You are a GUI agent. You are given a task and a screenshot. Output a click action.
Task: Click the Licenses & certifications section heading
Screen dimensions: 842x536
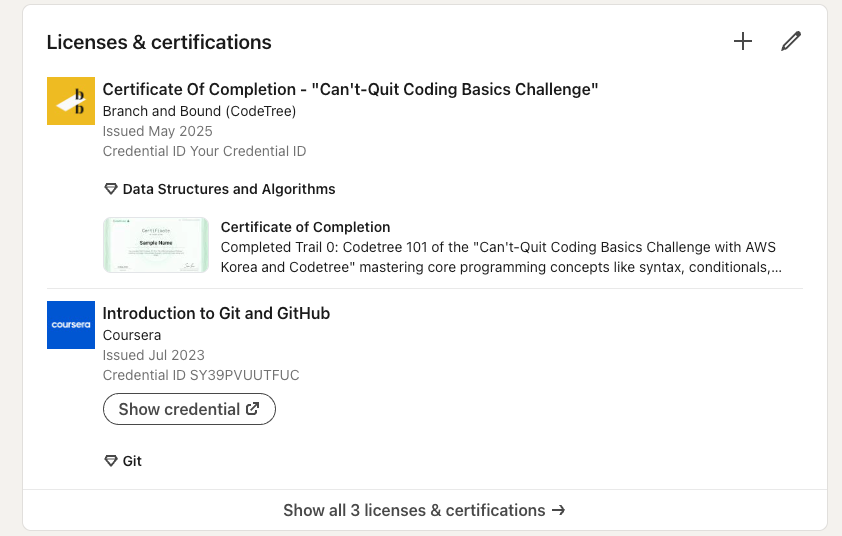pos(159,42)
